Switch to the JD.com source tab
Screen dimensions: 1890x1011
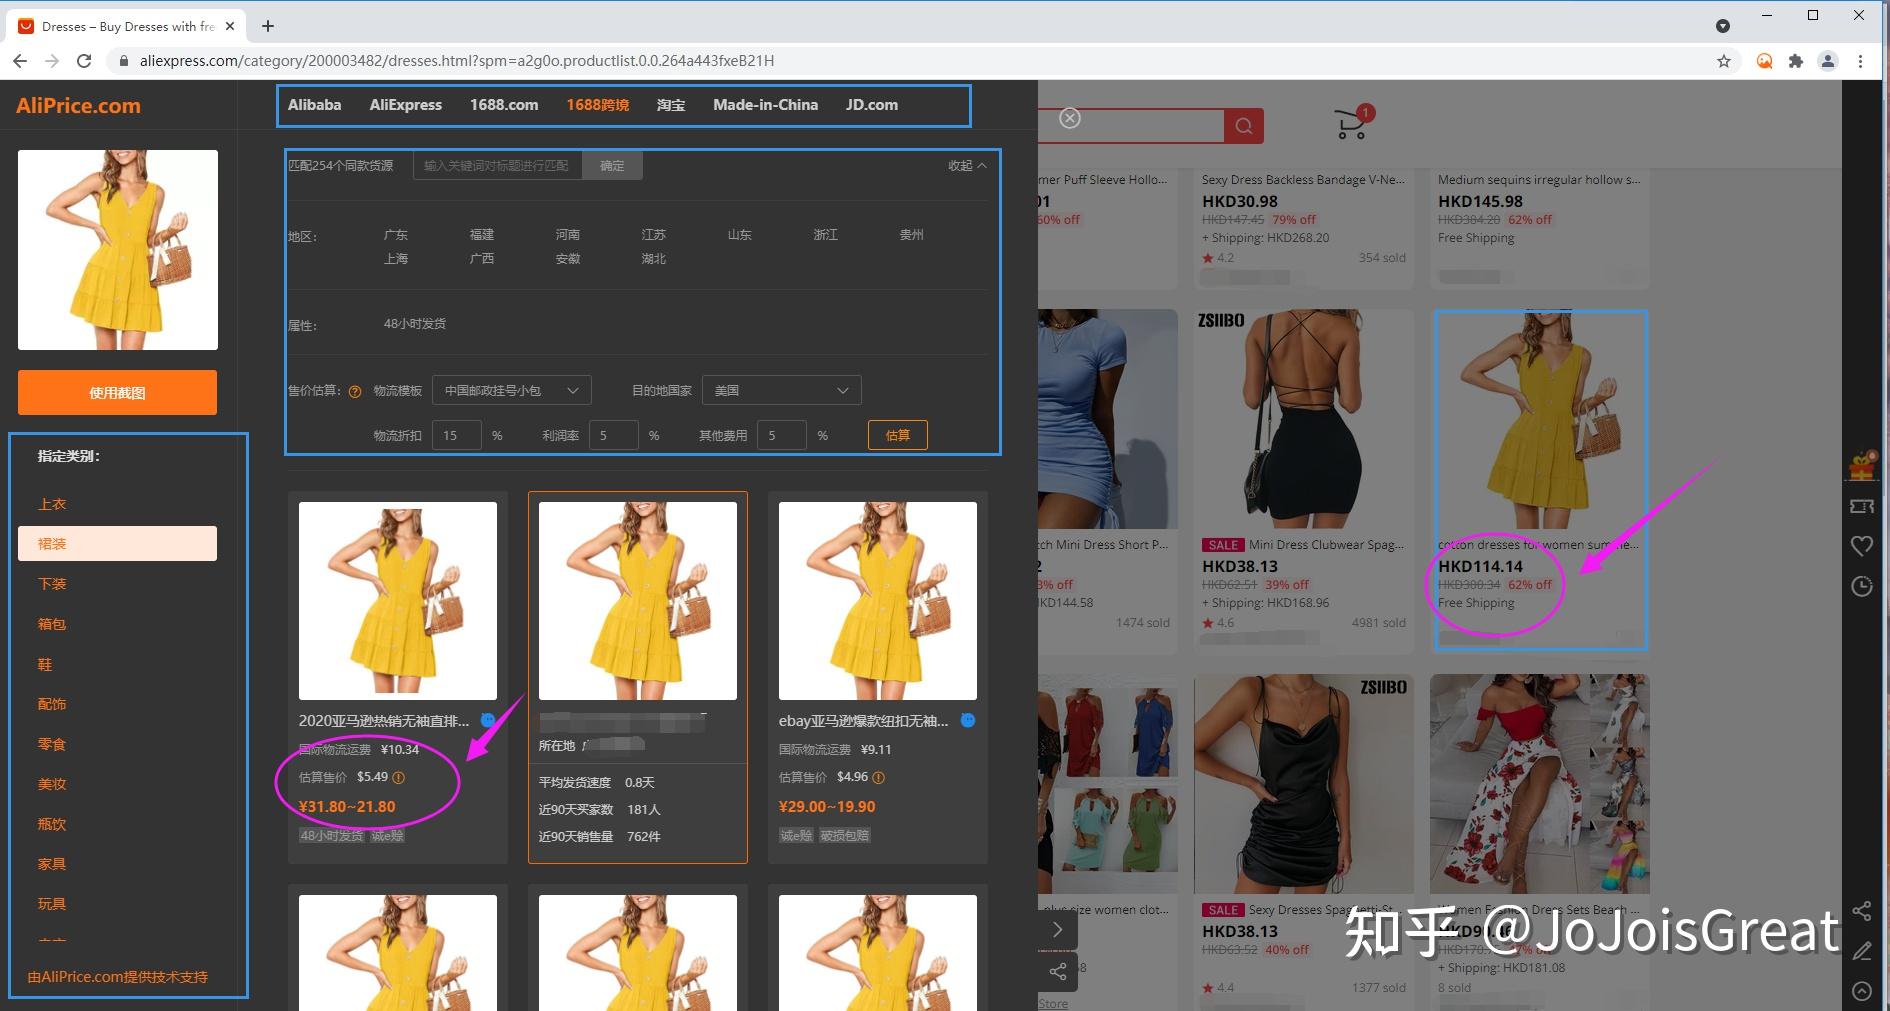(x=872, y=105)
